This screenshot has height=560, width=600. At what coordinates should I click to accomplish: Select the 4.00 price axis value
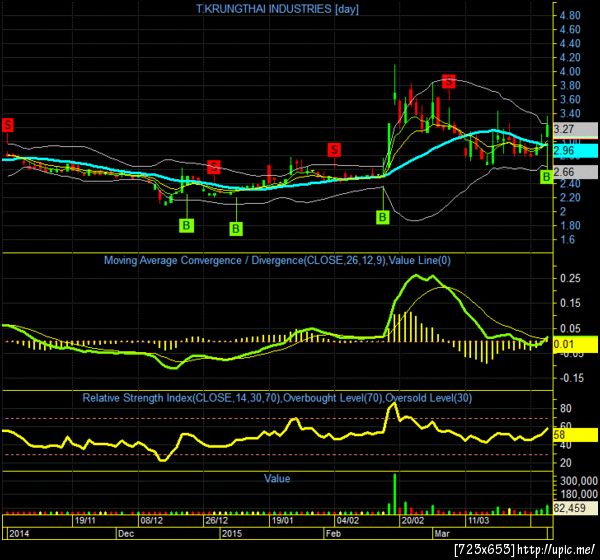click(x=570, y=72)
